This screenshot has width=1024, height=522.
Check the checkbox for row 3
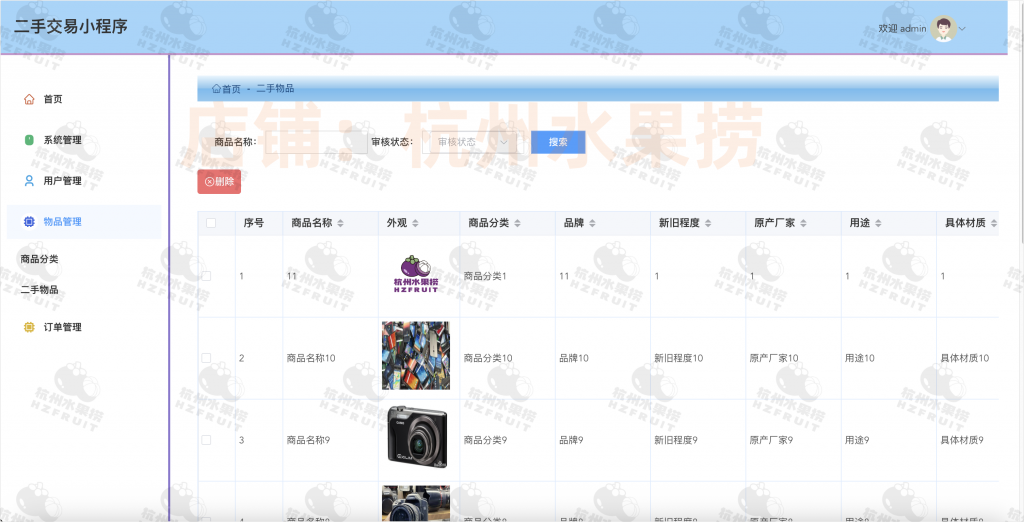click(x=206, y=440)
